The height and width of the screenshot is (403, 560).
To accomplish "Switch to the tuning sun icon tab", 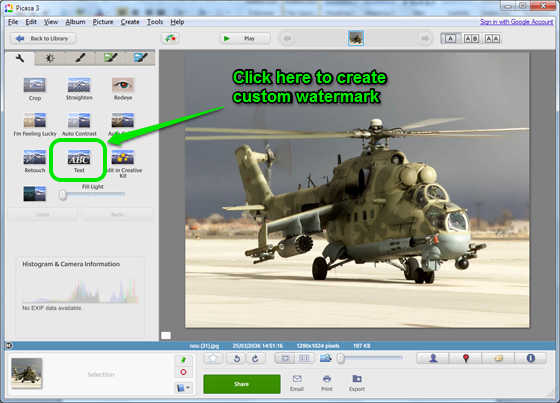I will click(50, 58).
